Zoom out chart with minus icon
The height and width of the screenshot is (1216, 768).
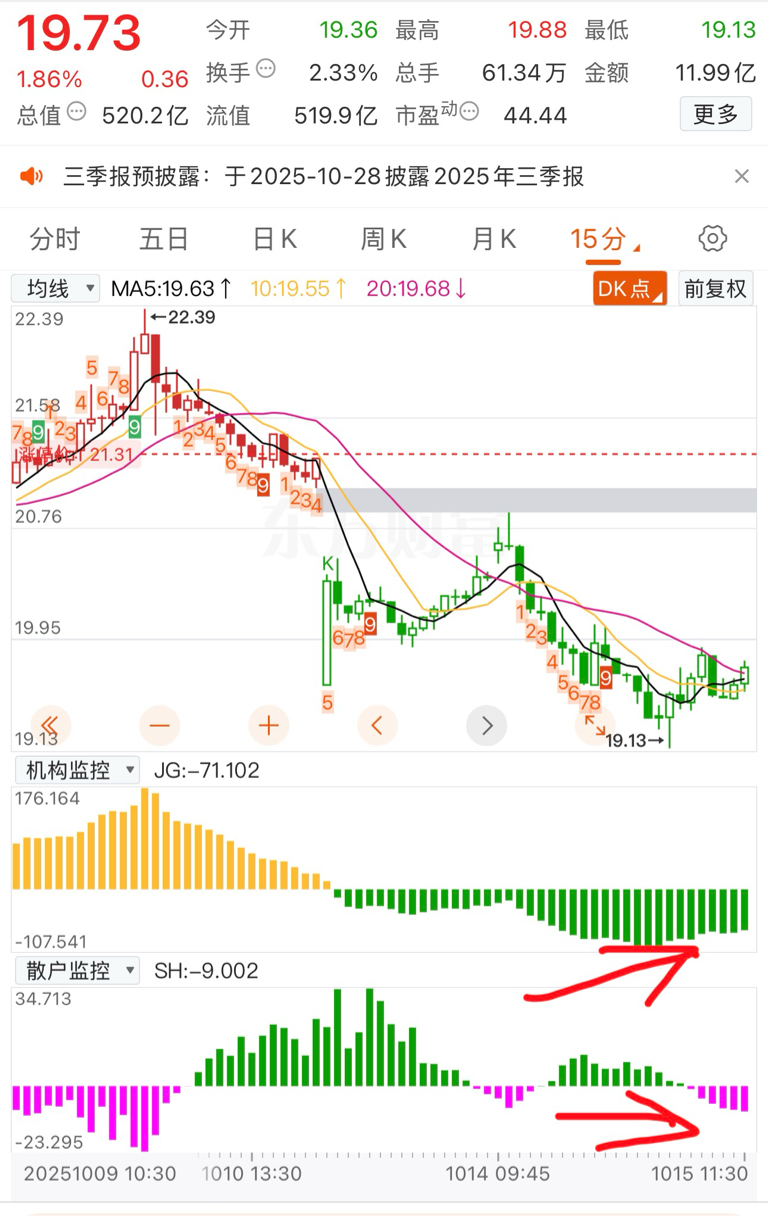pos(160,725)
